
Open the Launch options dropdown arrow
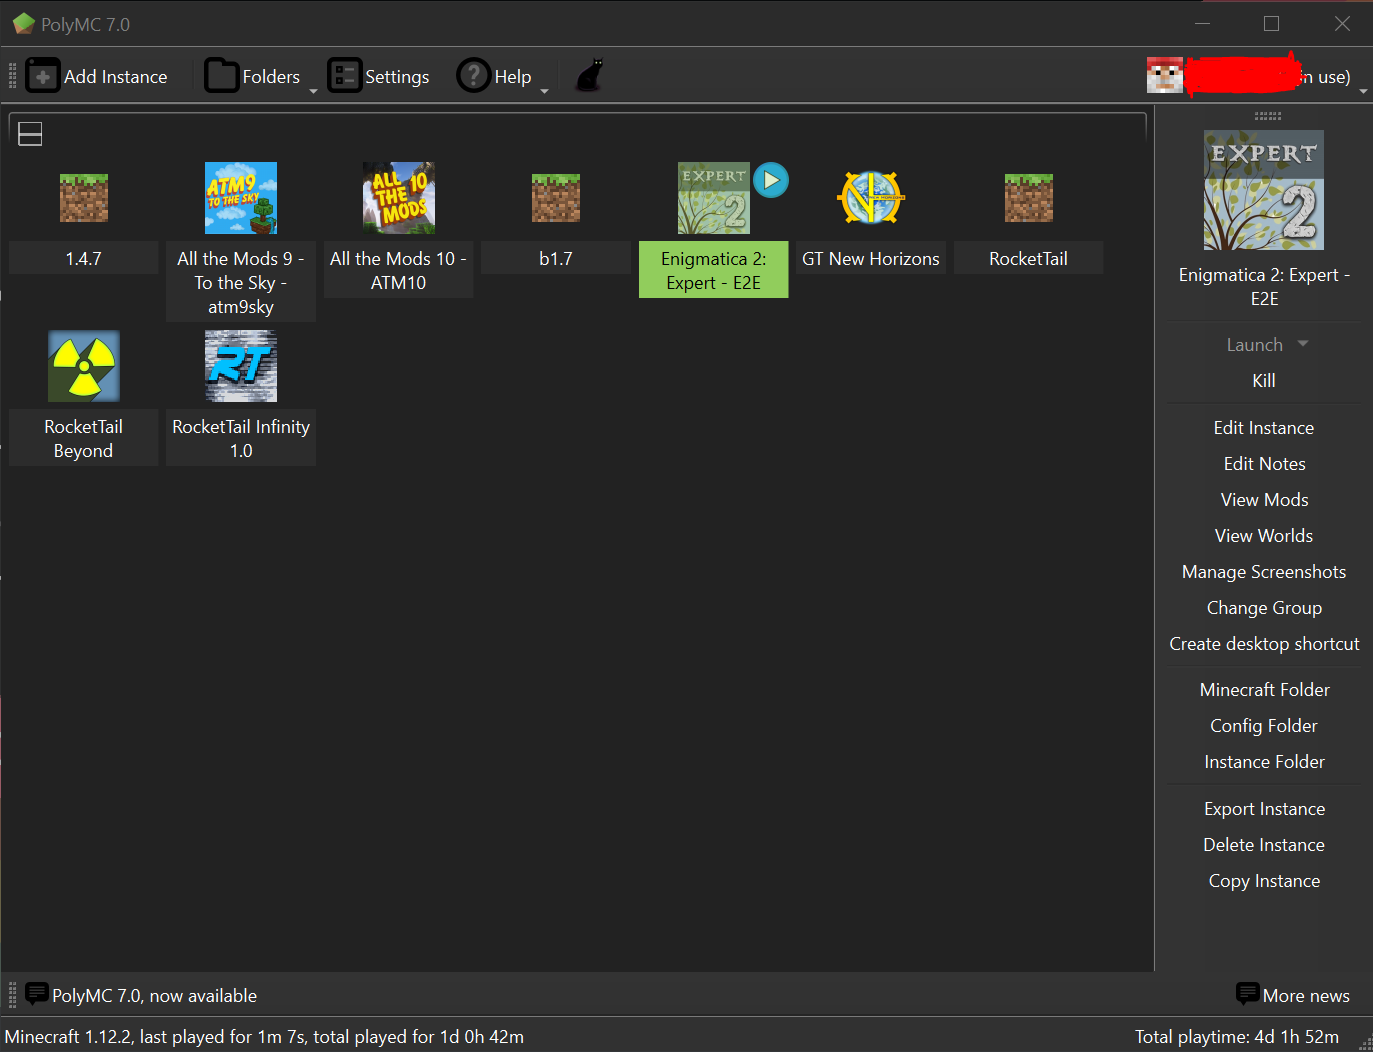pos(1303,344)
